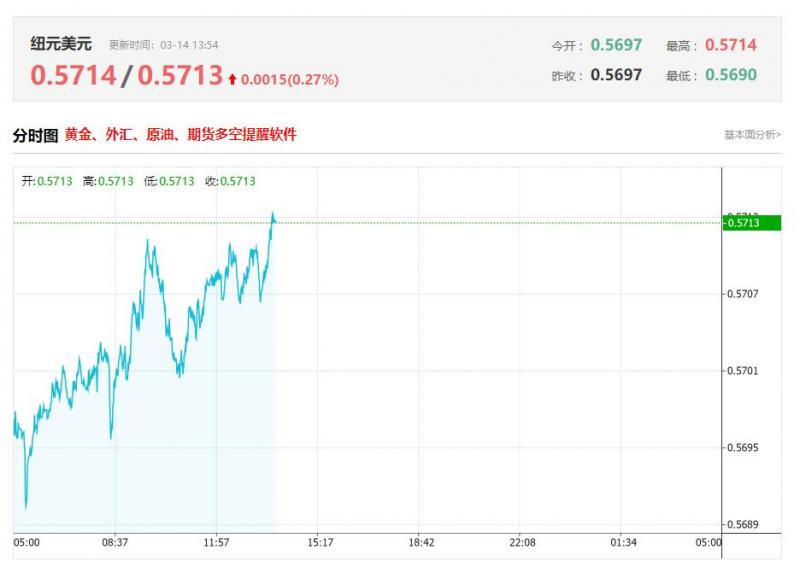The image size is (800, 573).
Task: Click the 0.5695 price axis label
Action: [742, 448]
